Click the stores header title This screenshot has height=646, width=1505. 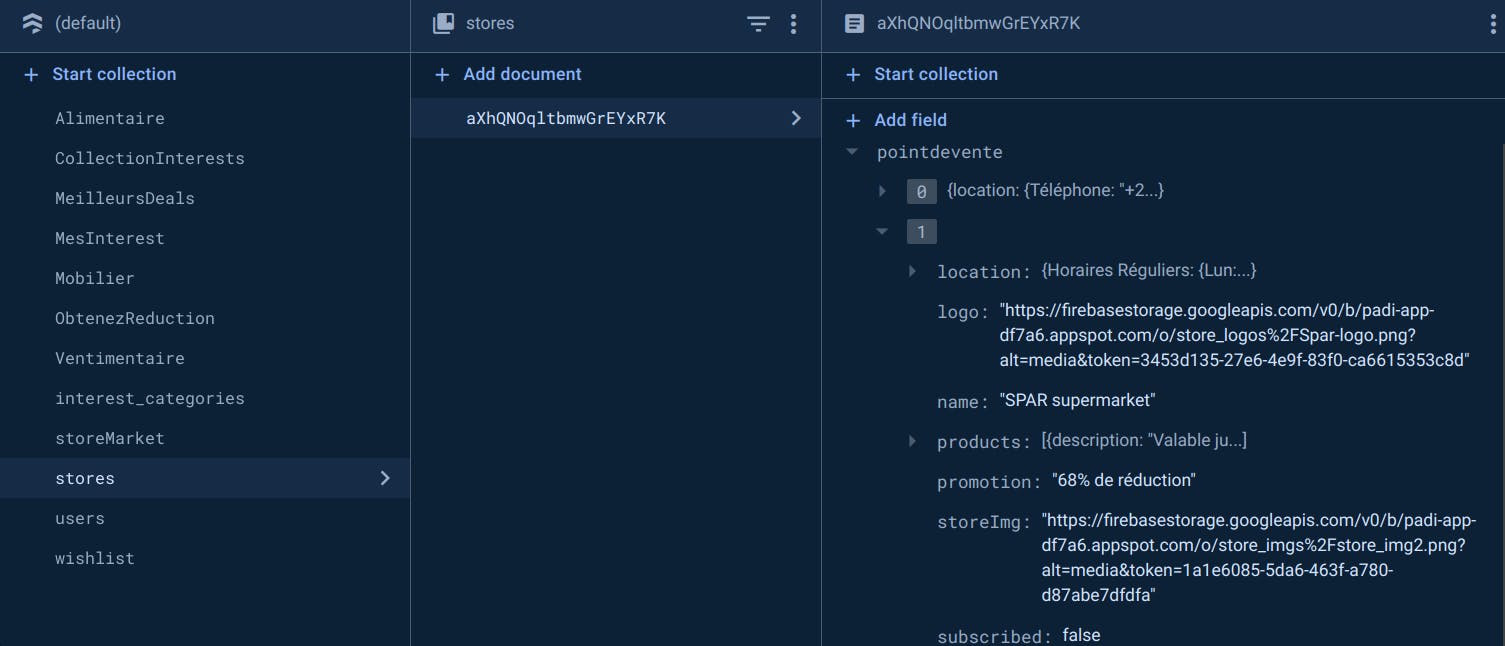pos(490,23)
